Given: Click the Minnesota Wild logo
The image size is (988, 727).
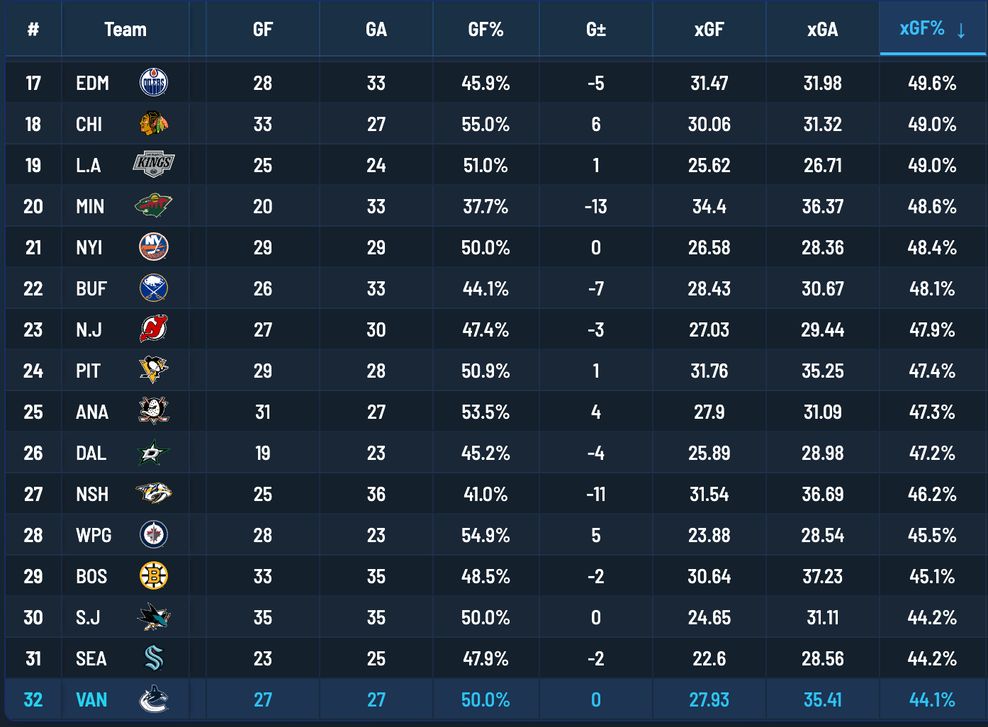Looking at the screenshot, I should (152, 206).
